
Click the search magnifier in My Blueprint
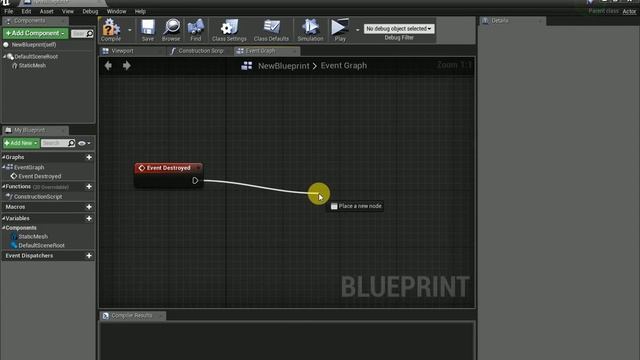[72, 143]
